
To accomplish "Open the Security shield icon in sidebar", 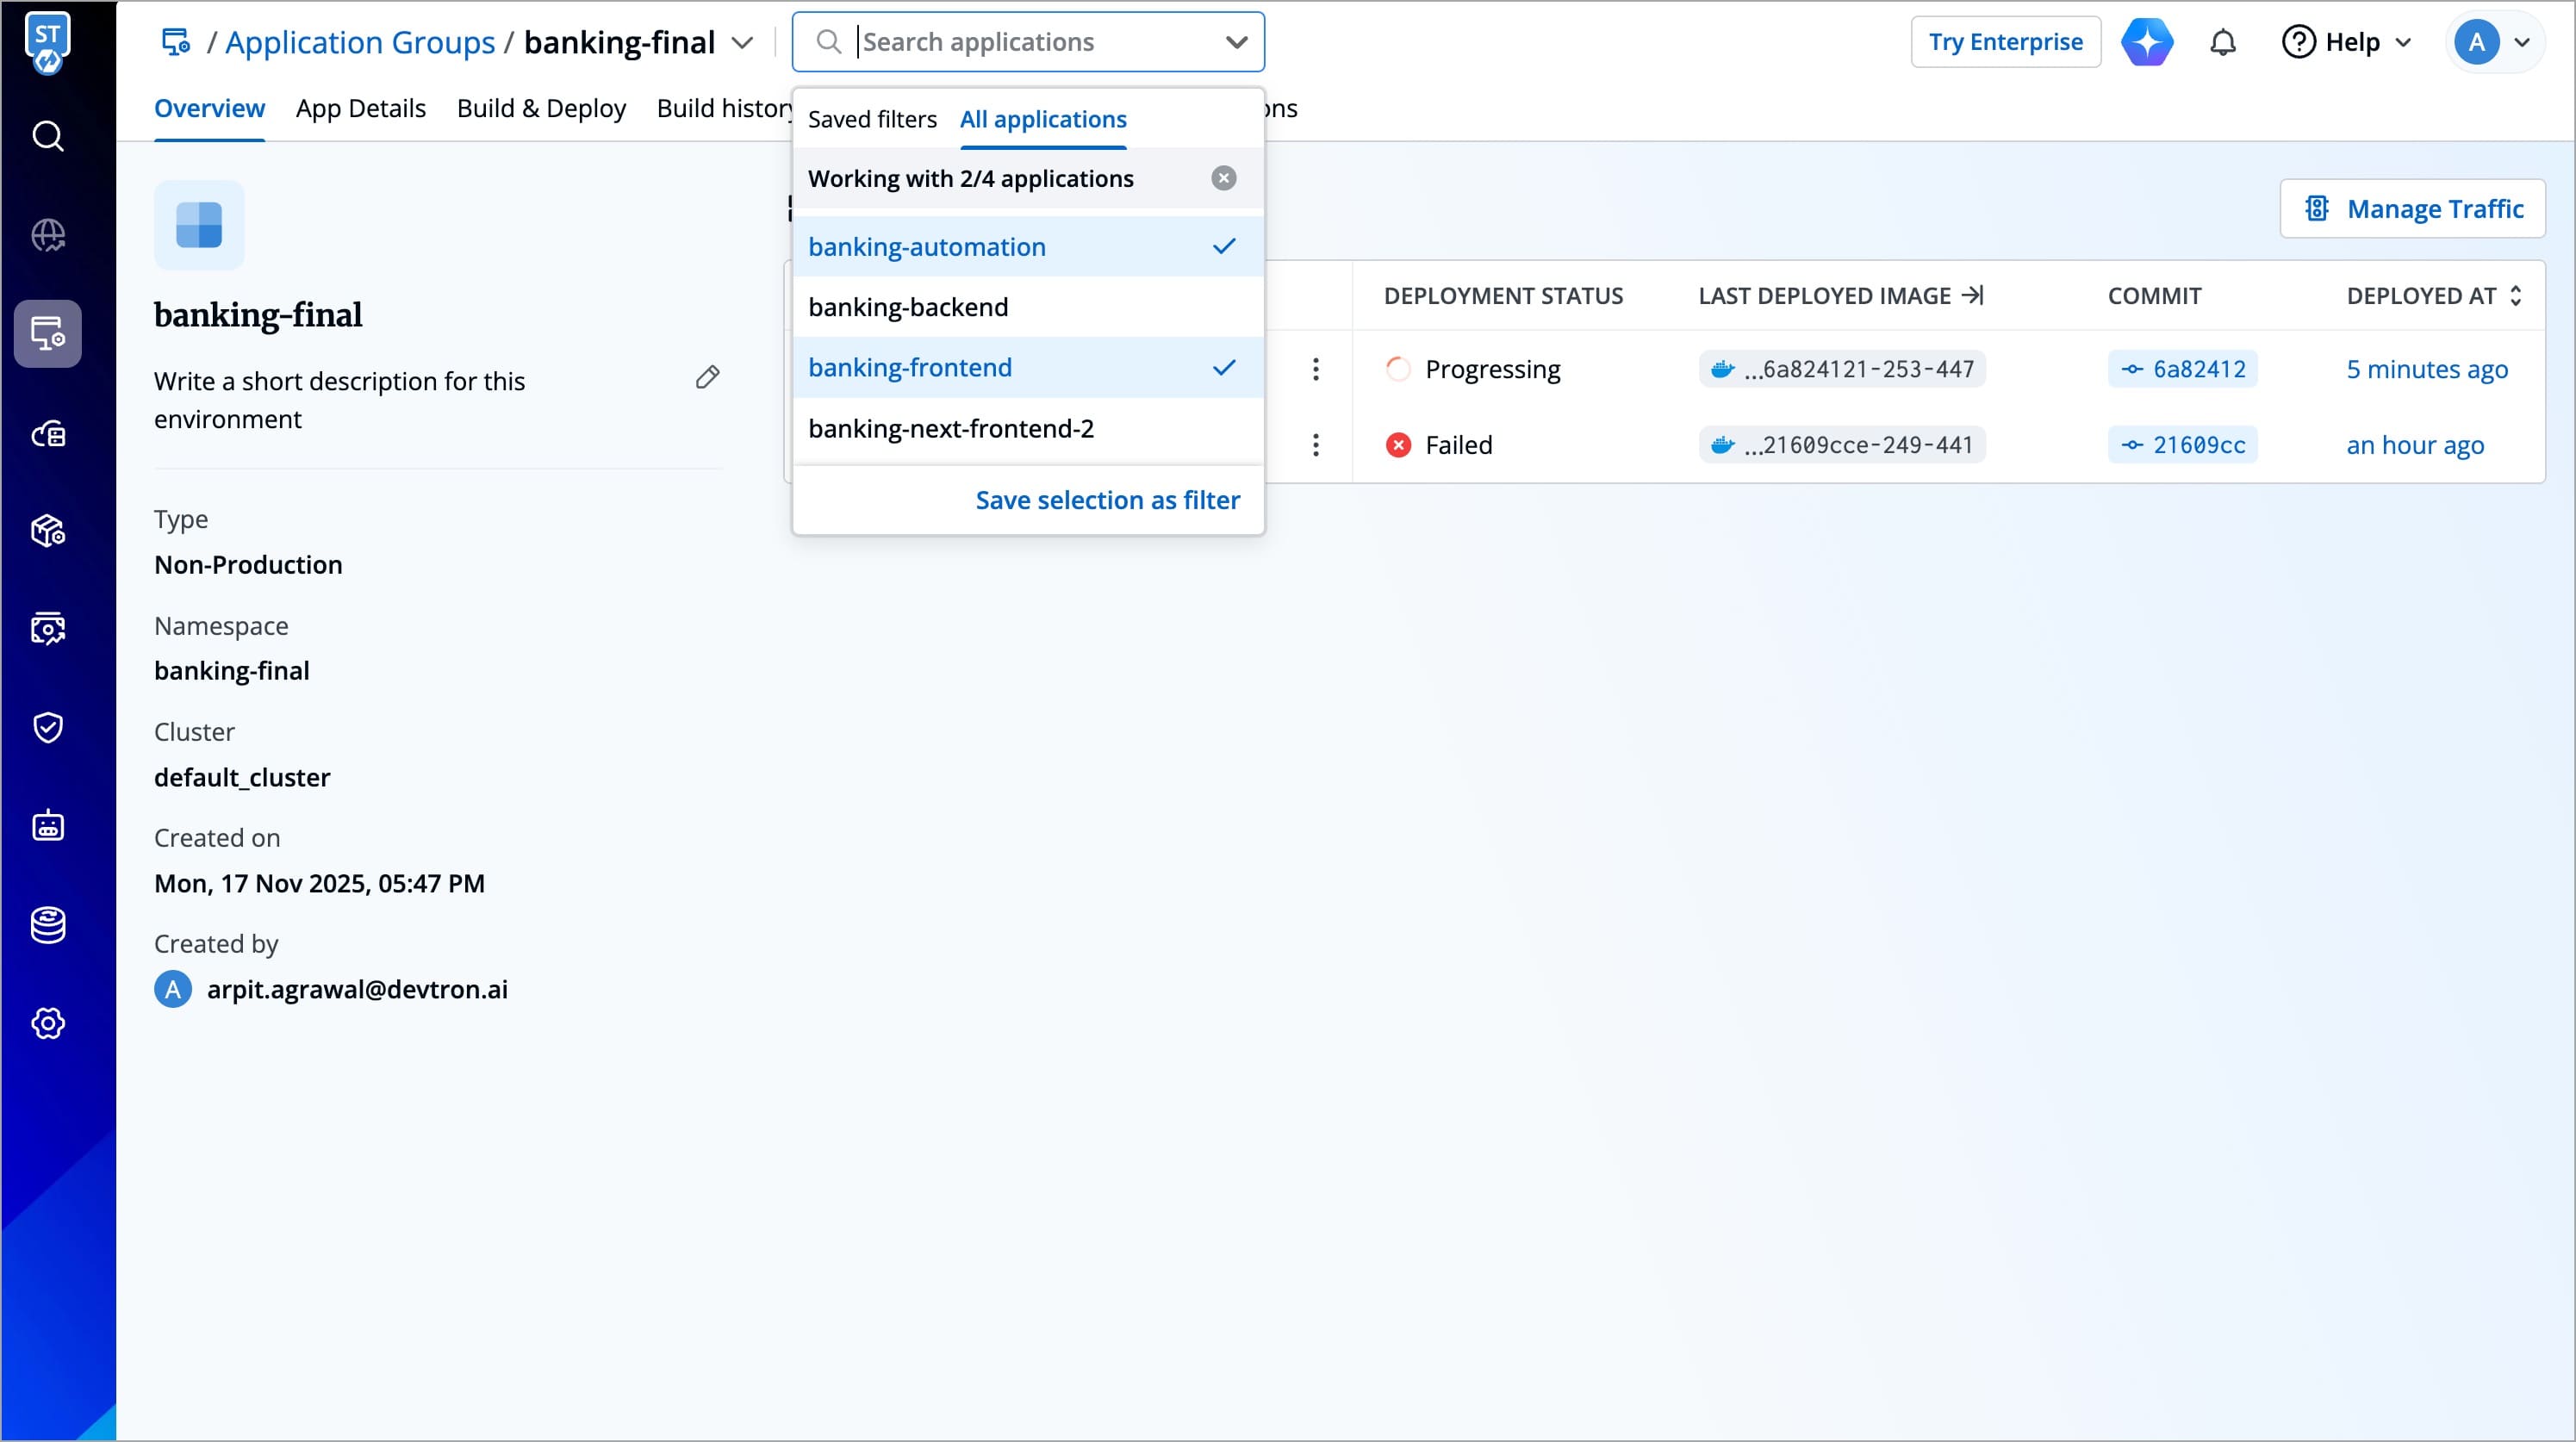I will coord(48,727).
